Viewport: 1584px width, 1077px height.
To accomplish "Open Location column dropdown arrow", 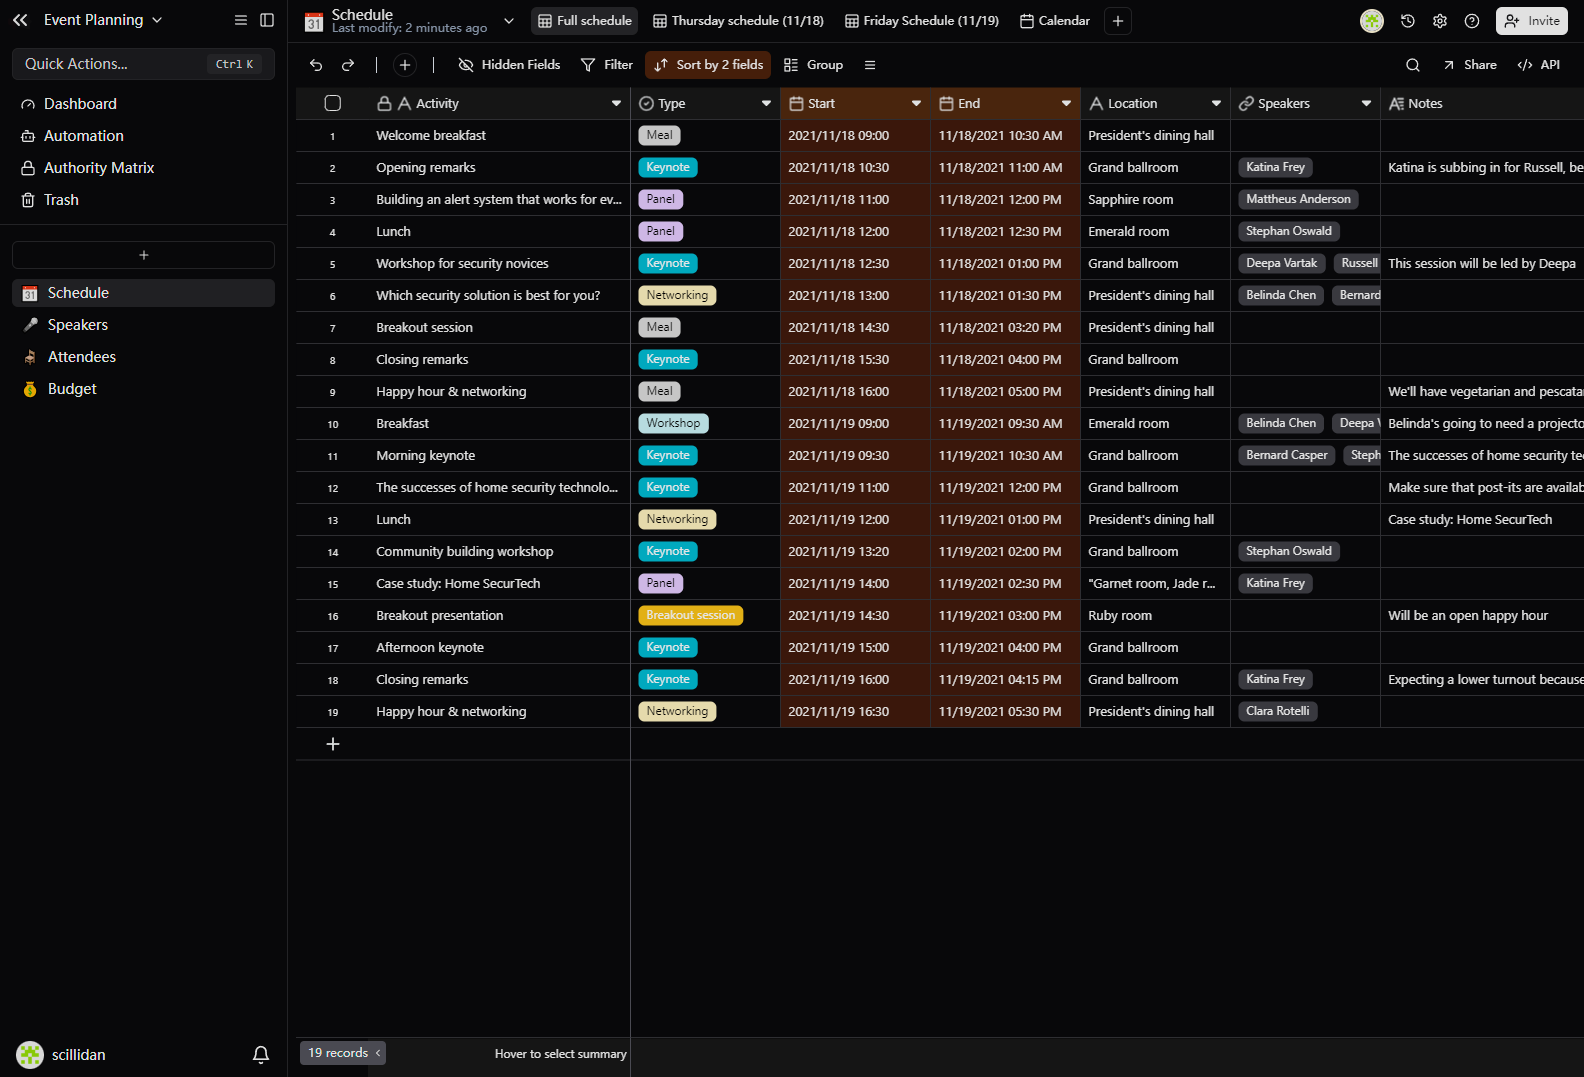I will 1216,103.
